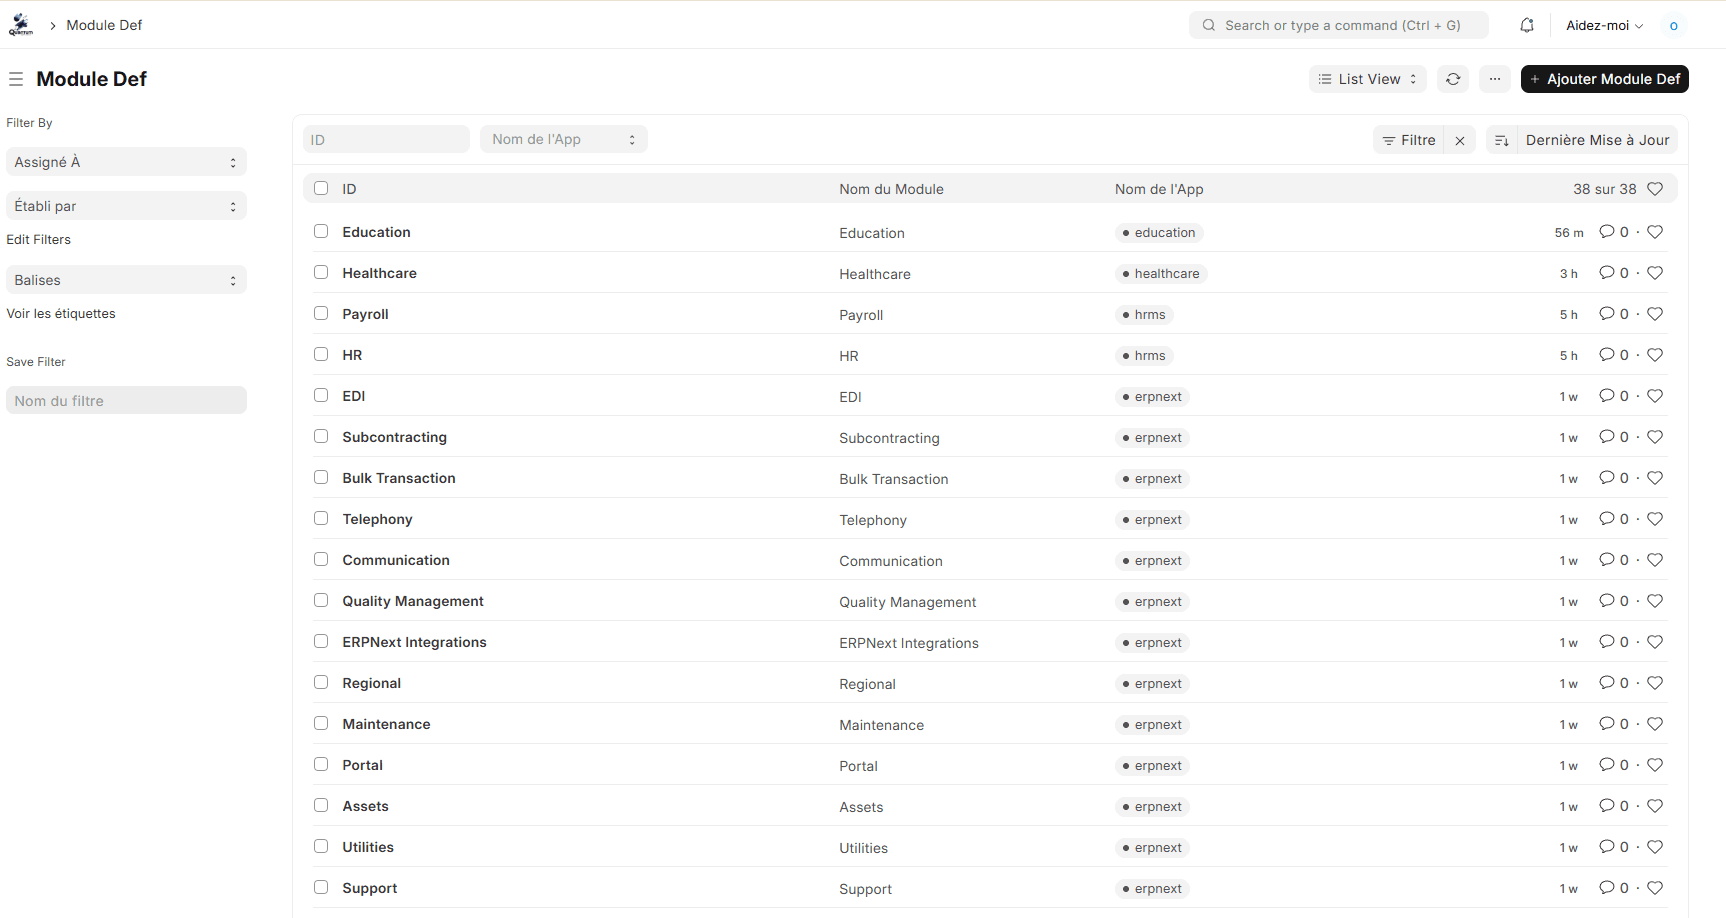Focus the search or command bar
Viewport: 1726px width, 918px height.
tap(1338, 25)
